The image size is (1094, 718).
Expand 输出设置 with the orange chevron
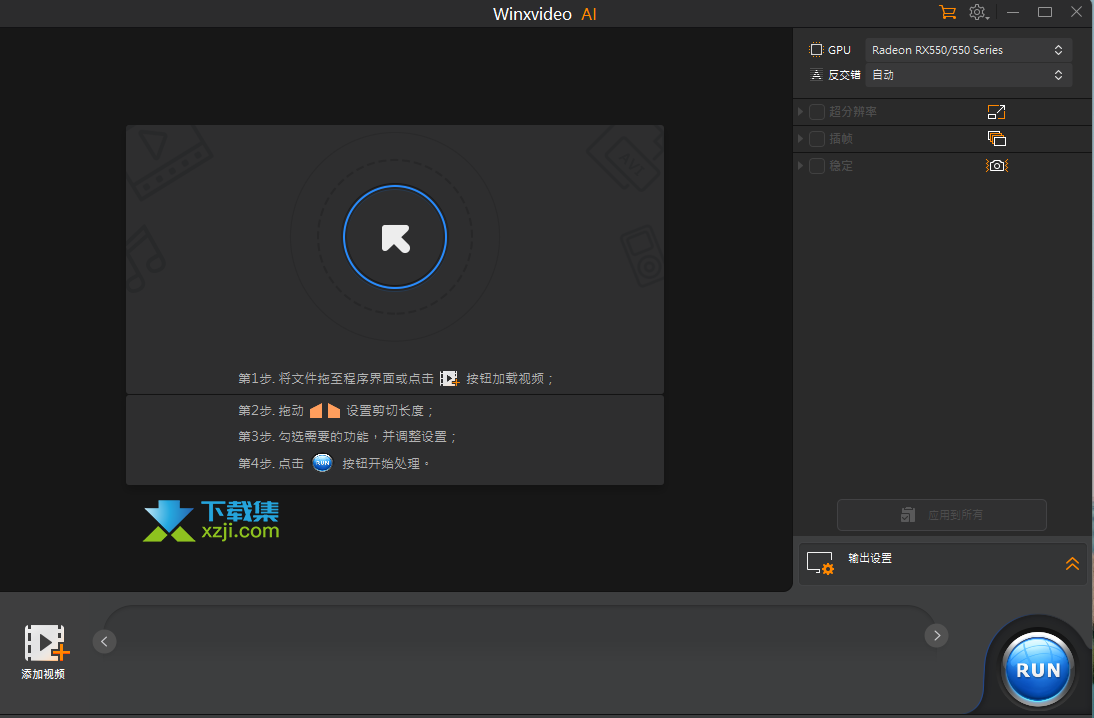(1072, 563)
